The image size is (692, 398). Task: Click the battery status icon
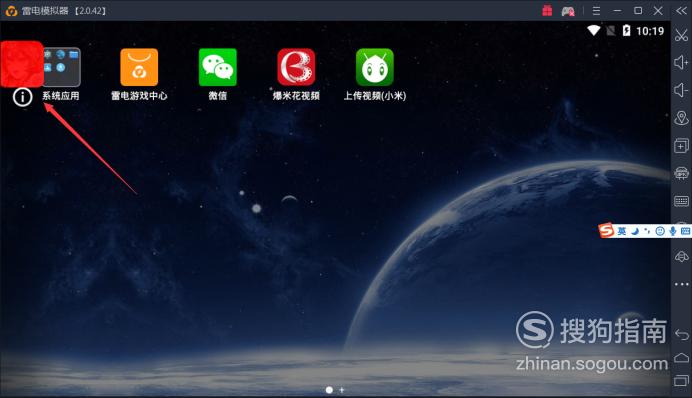point(626,30)
